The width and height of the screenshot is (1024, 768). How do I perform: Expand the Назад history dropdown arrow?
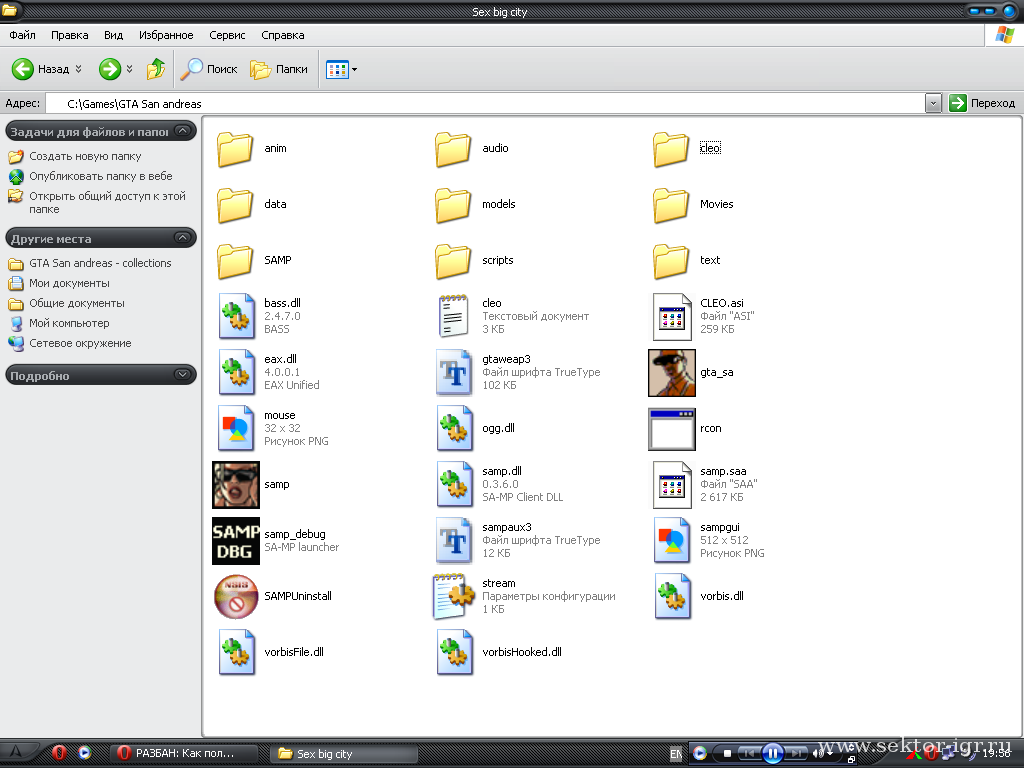pyautogui.click(x=79, y=69)
